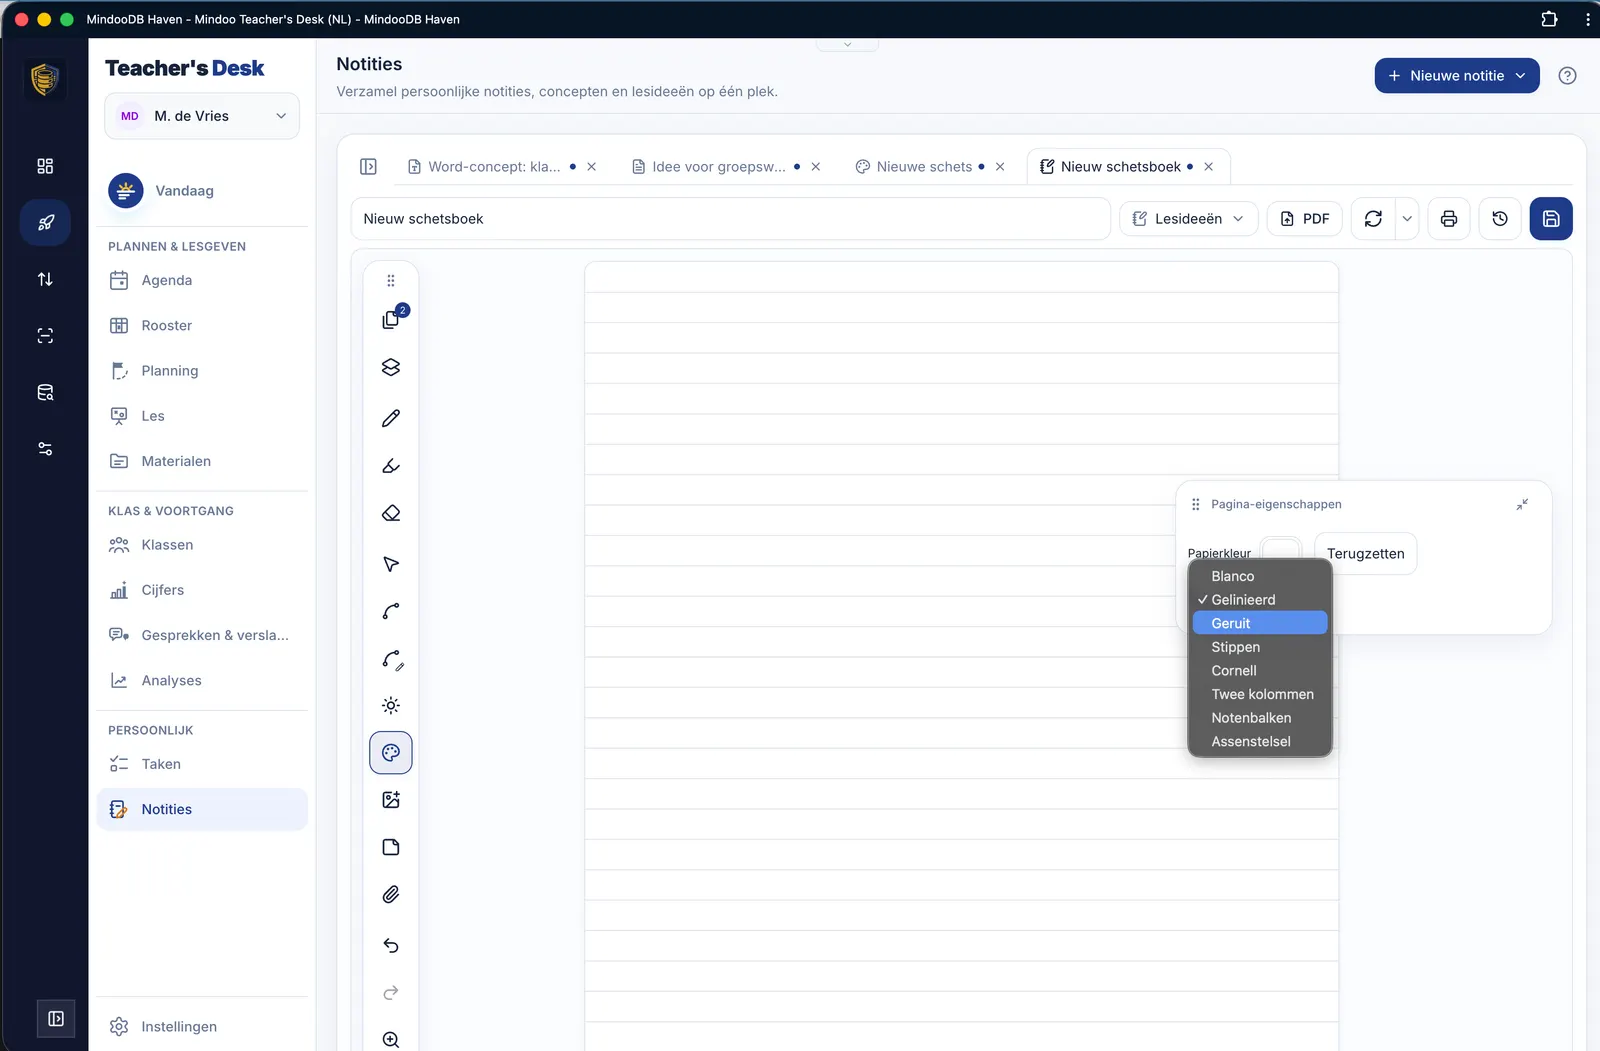Open the Lesideeën category dropdown
This screenshot has height=1051, width=1600.
(1188, 219)
